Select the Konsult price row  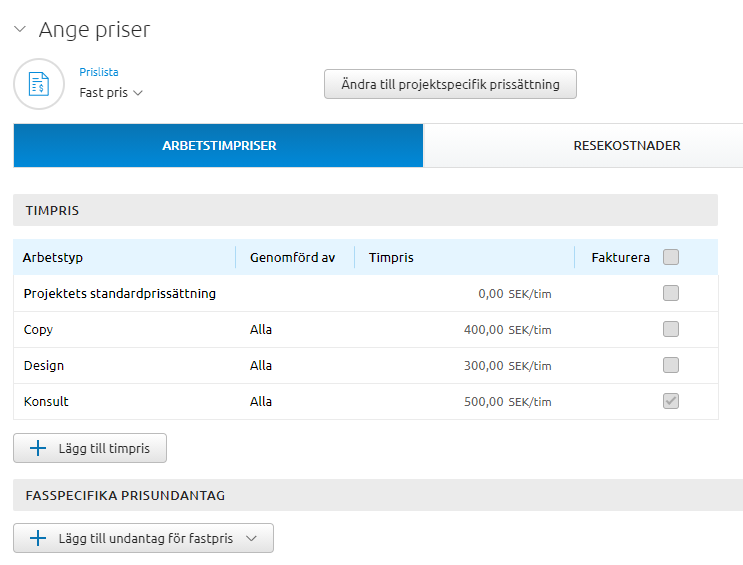tap(46, 401)
